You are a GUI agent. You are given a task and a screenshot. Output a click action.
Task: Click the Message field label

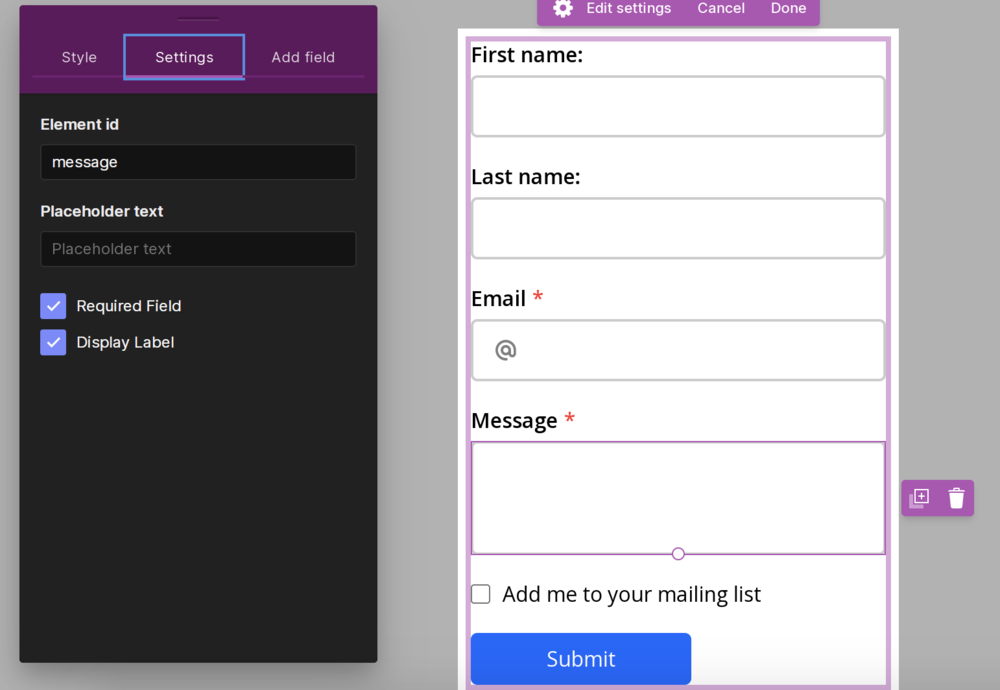[x=514, y=421]
